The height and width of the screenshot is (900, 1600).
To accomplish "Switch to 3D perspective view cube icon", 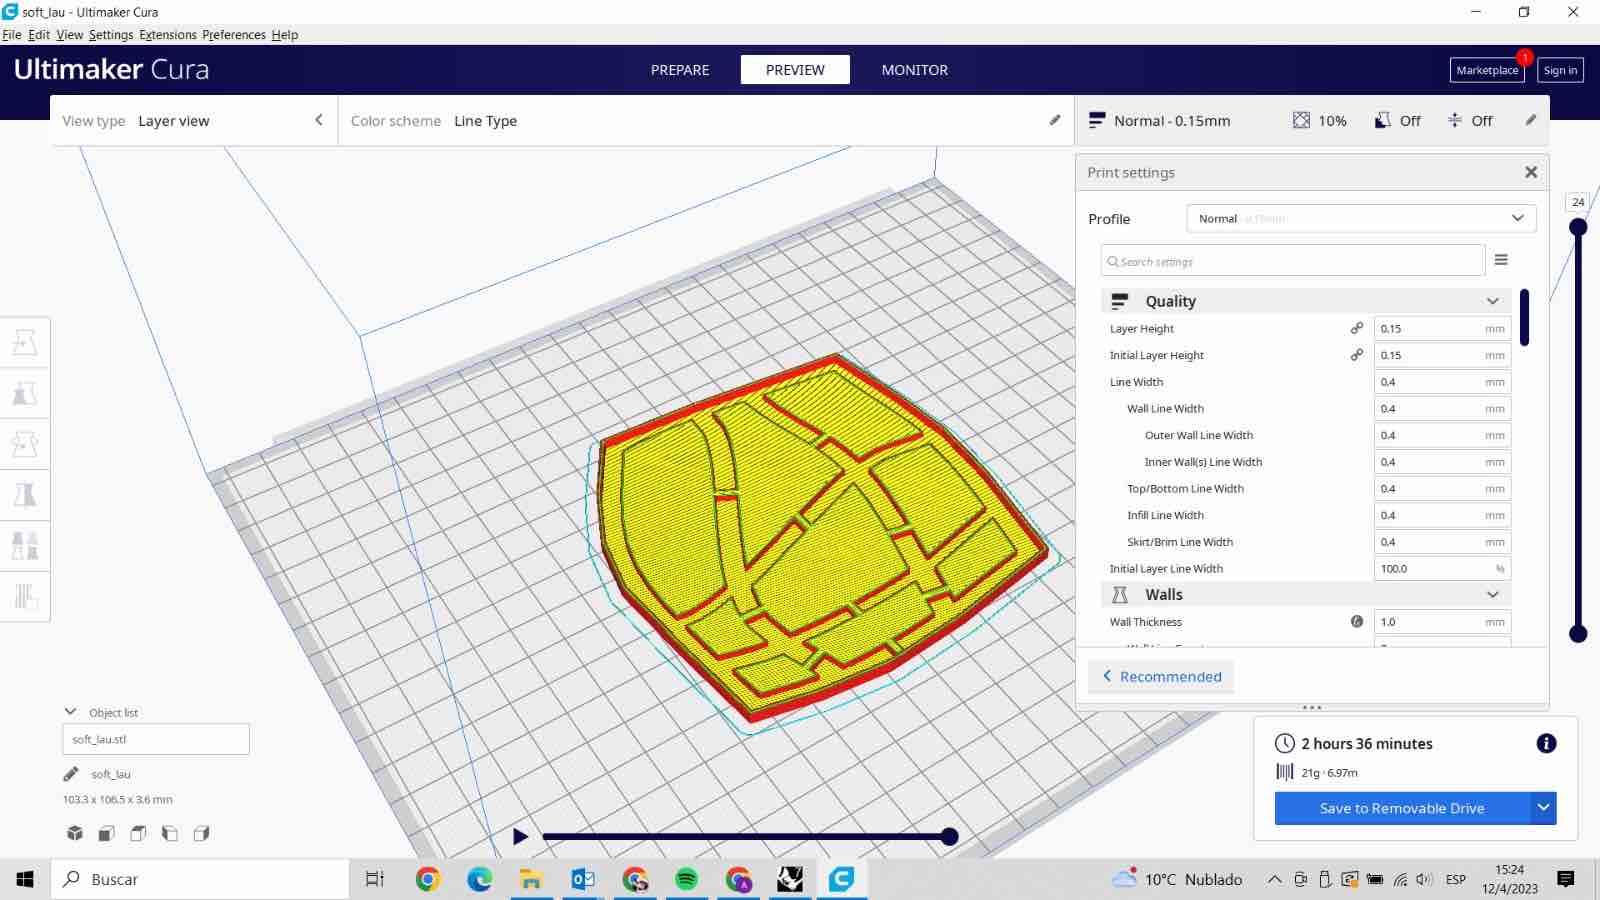I will tap(75, 833).
